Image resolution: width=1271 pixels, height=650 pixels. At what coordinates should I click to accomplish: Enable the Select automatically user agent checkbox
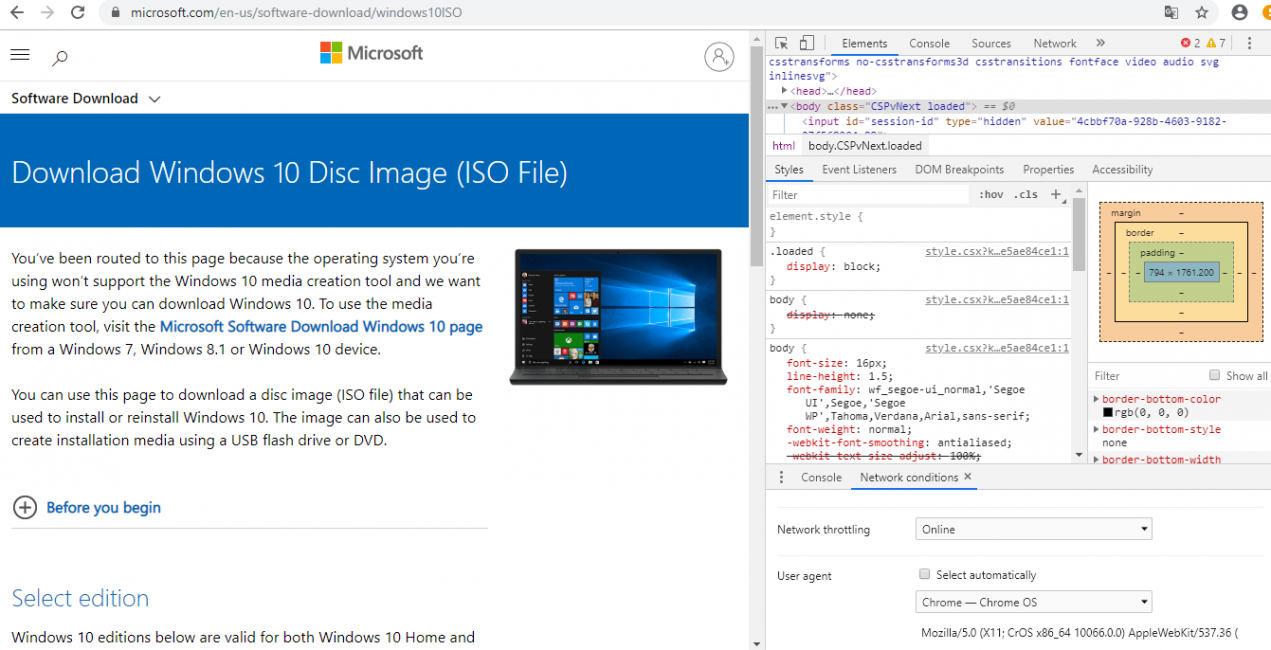[925, 575]
